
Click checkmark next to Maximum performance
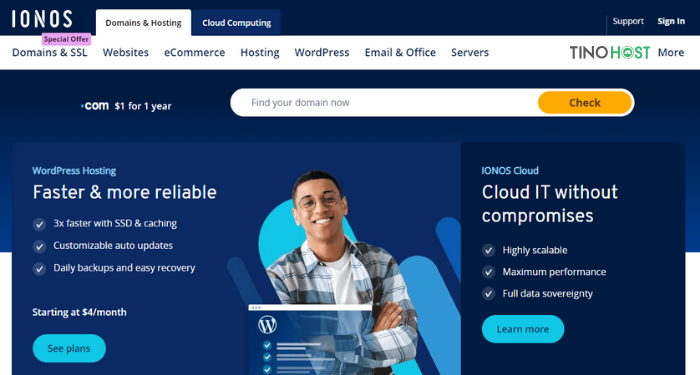488,272
